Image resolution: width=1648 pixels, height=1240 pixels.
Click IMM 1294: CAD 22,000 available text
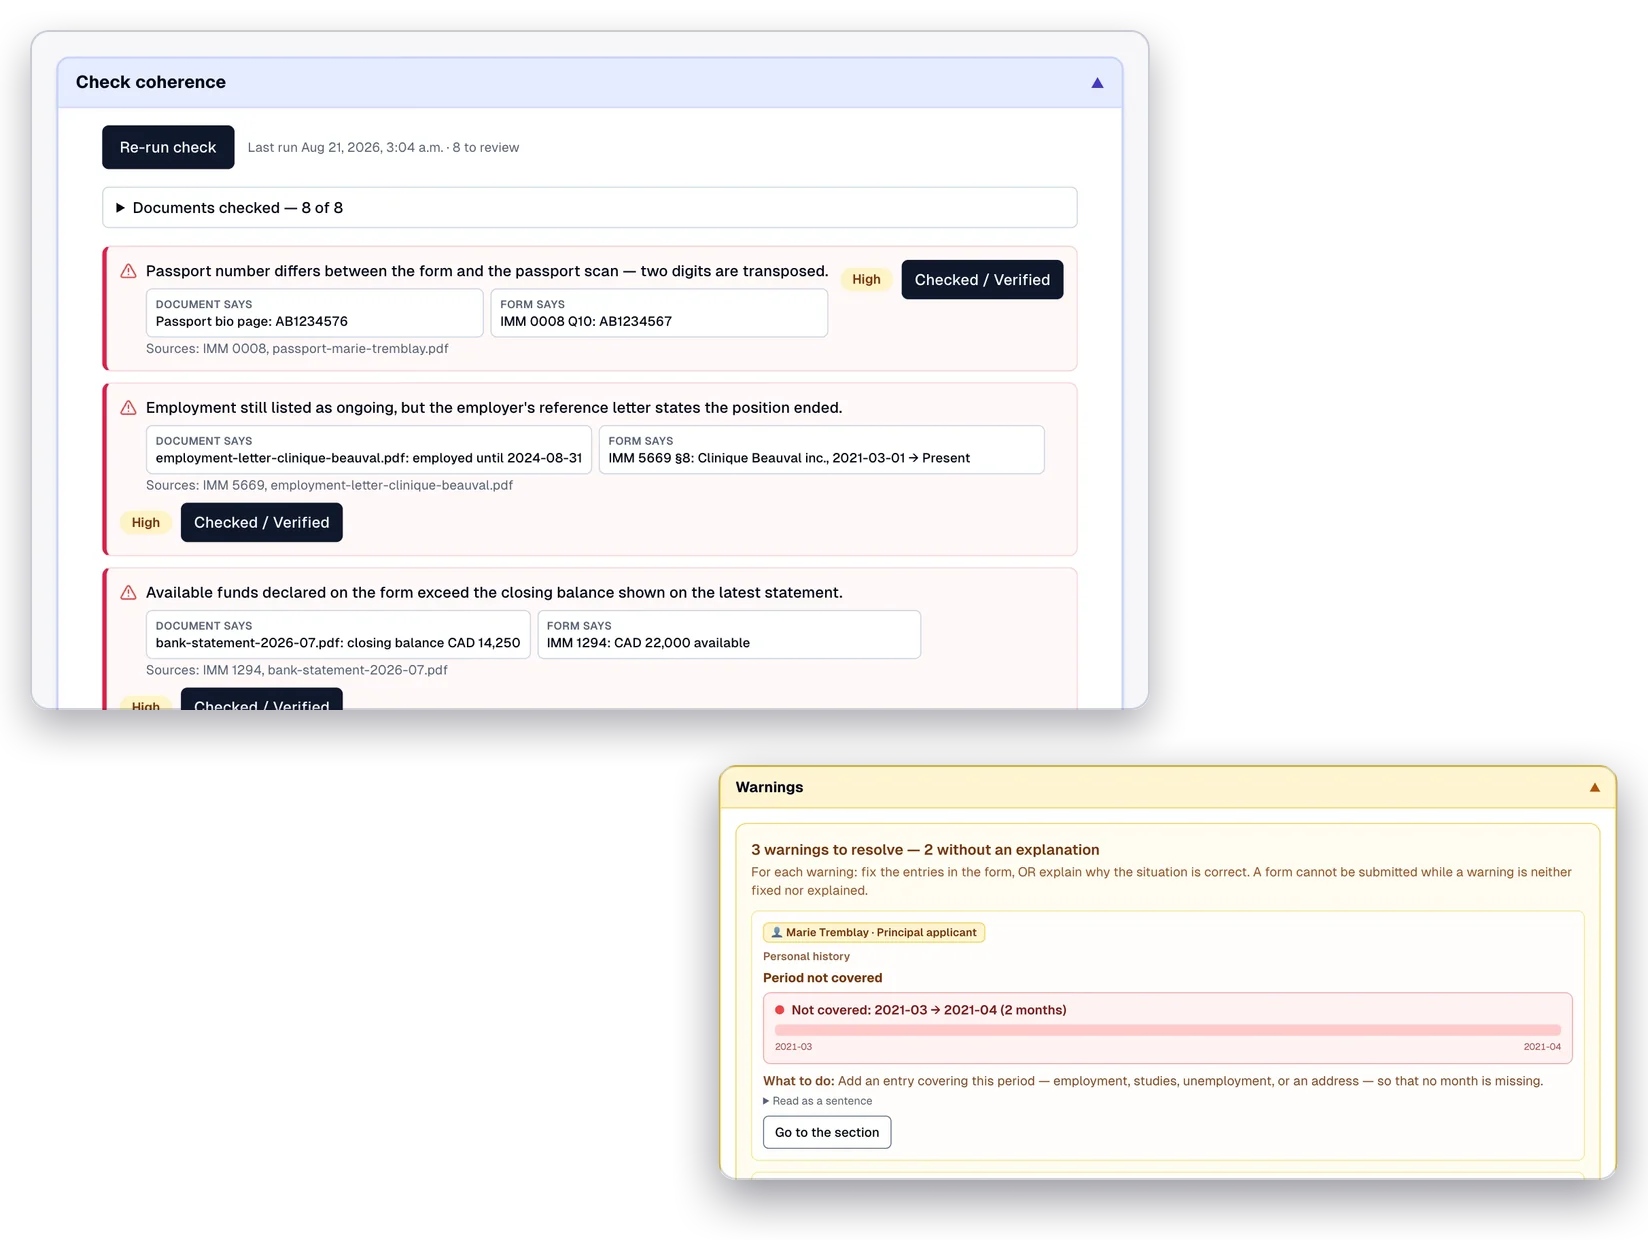[648, 643]
